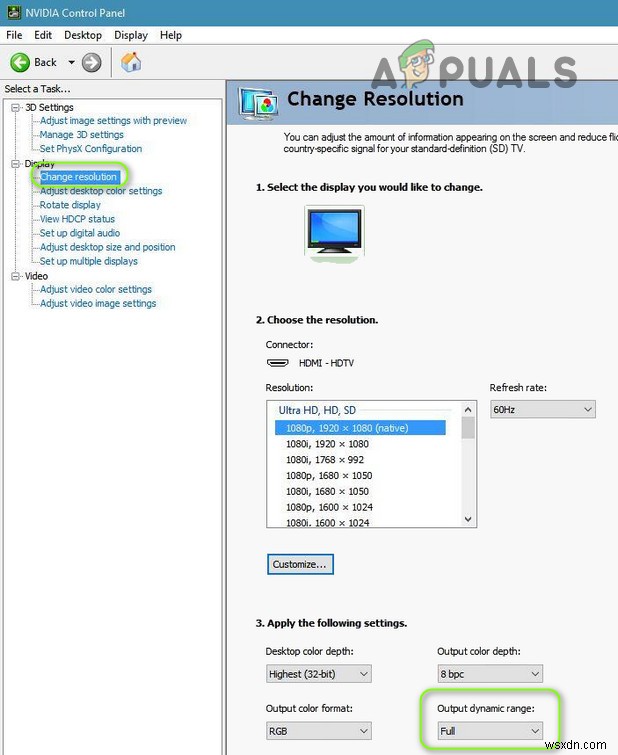Select 1080i, 1680 × 1050 resolution
The height and width of the screenshot is (755, 618).
(327, 491)
